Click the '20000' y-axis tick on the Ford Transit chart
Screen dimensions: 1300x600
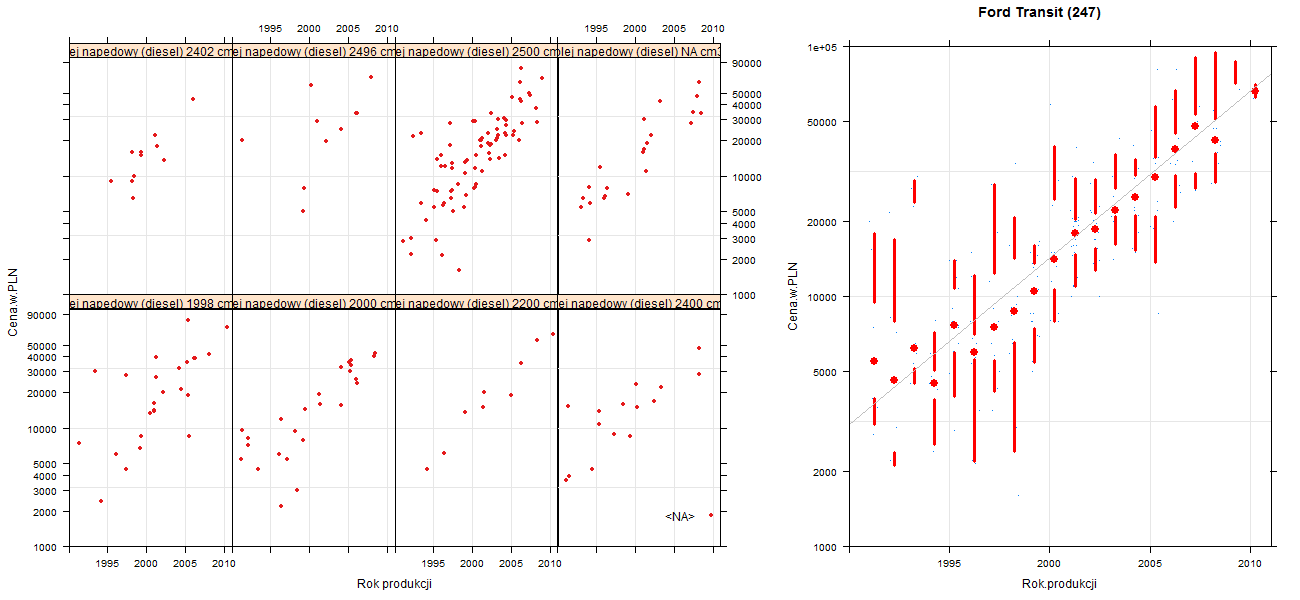point(822,222)
